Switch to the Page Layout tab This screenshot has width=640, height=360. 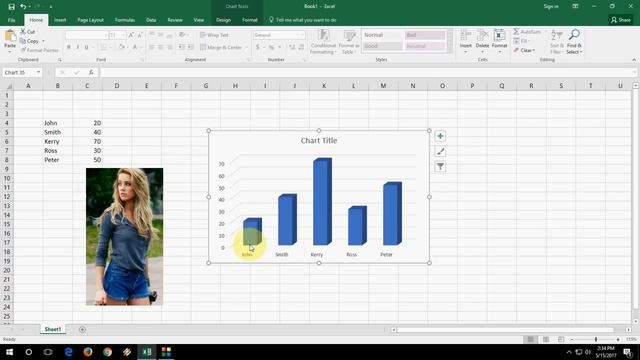90,20
